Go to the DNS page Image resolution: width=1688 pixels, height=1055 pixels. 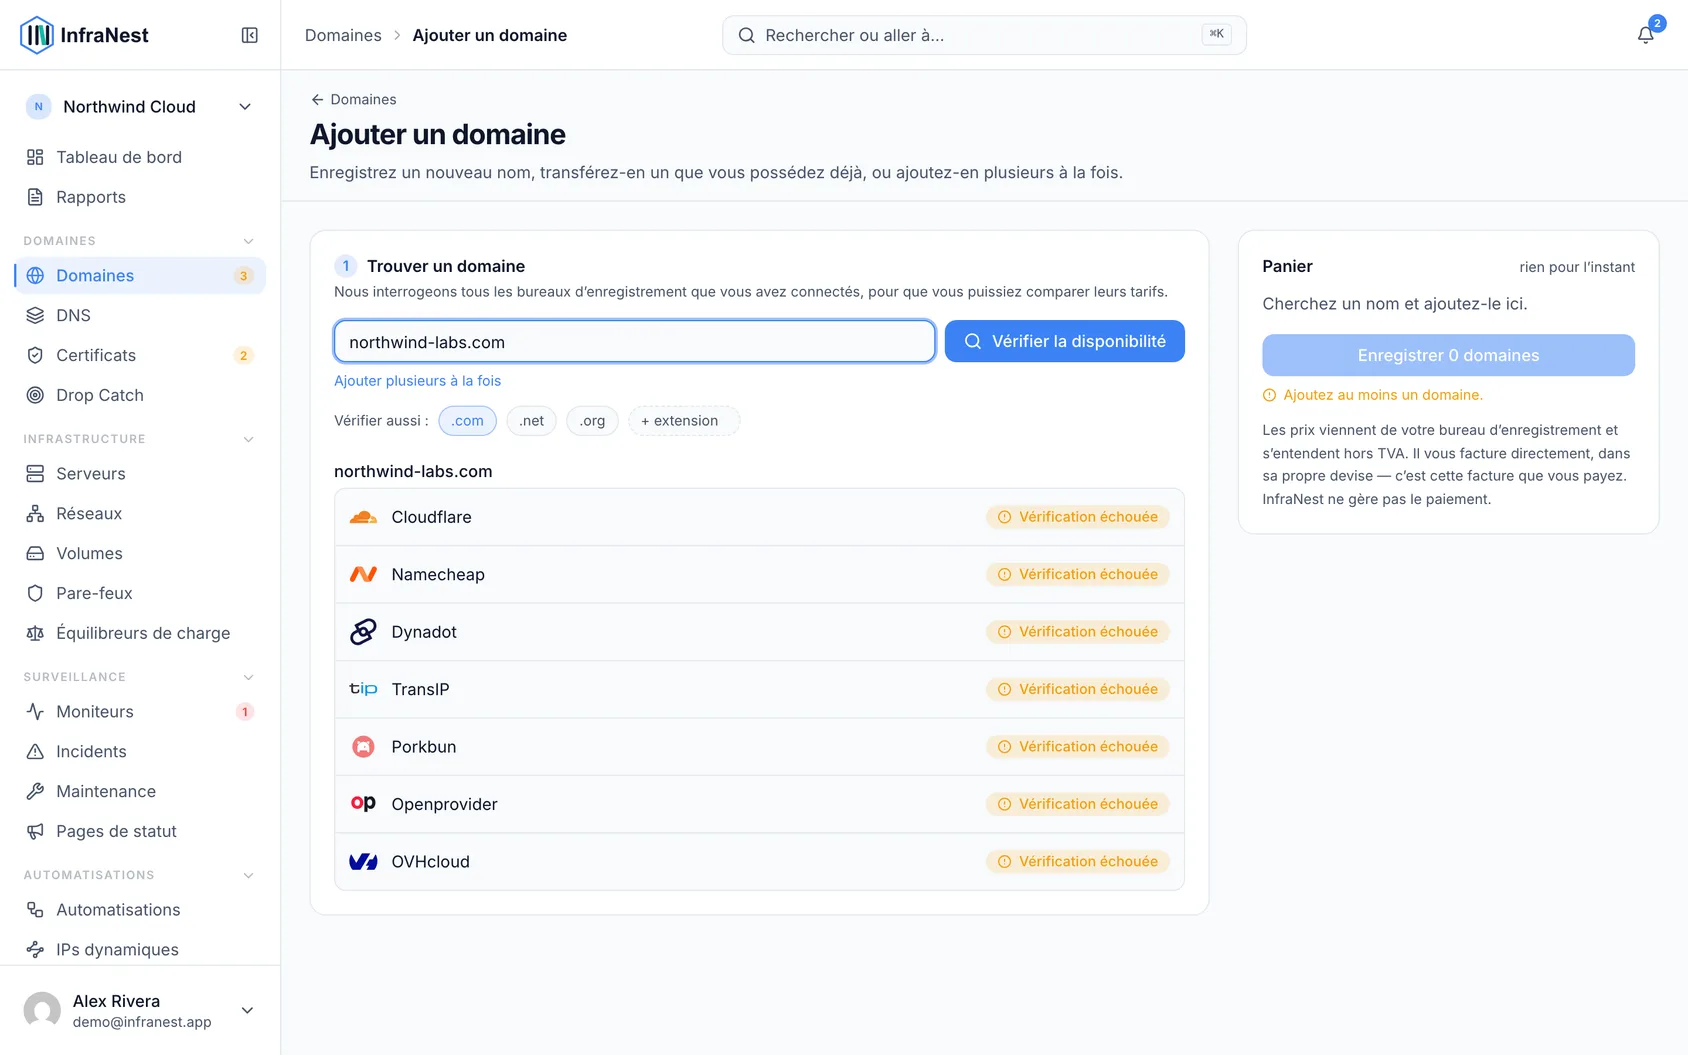coord(140,315)
